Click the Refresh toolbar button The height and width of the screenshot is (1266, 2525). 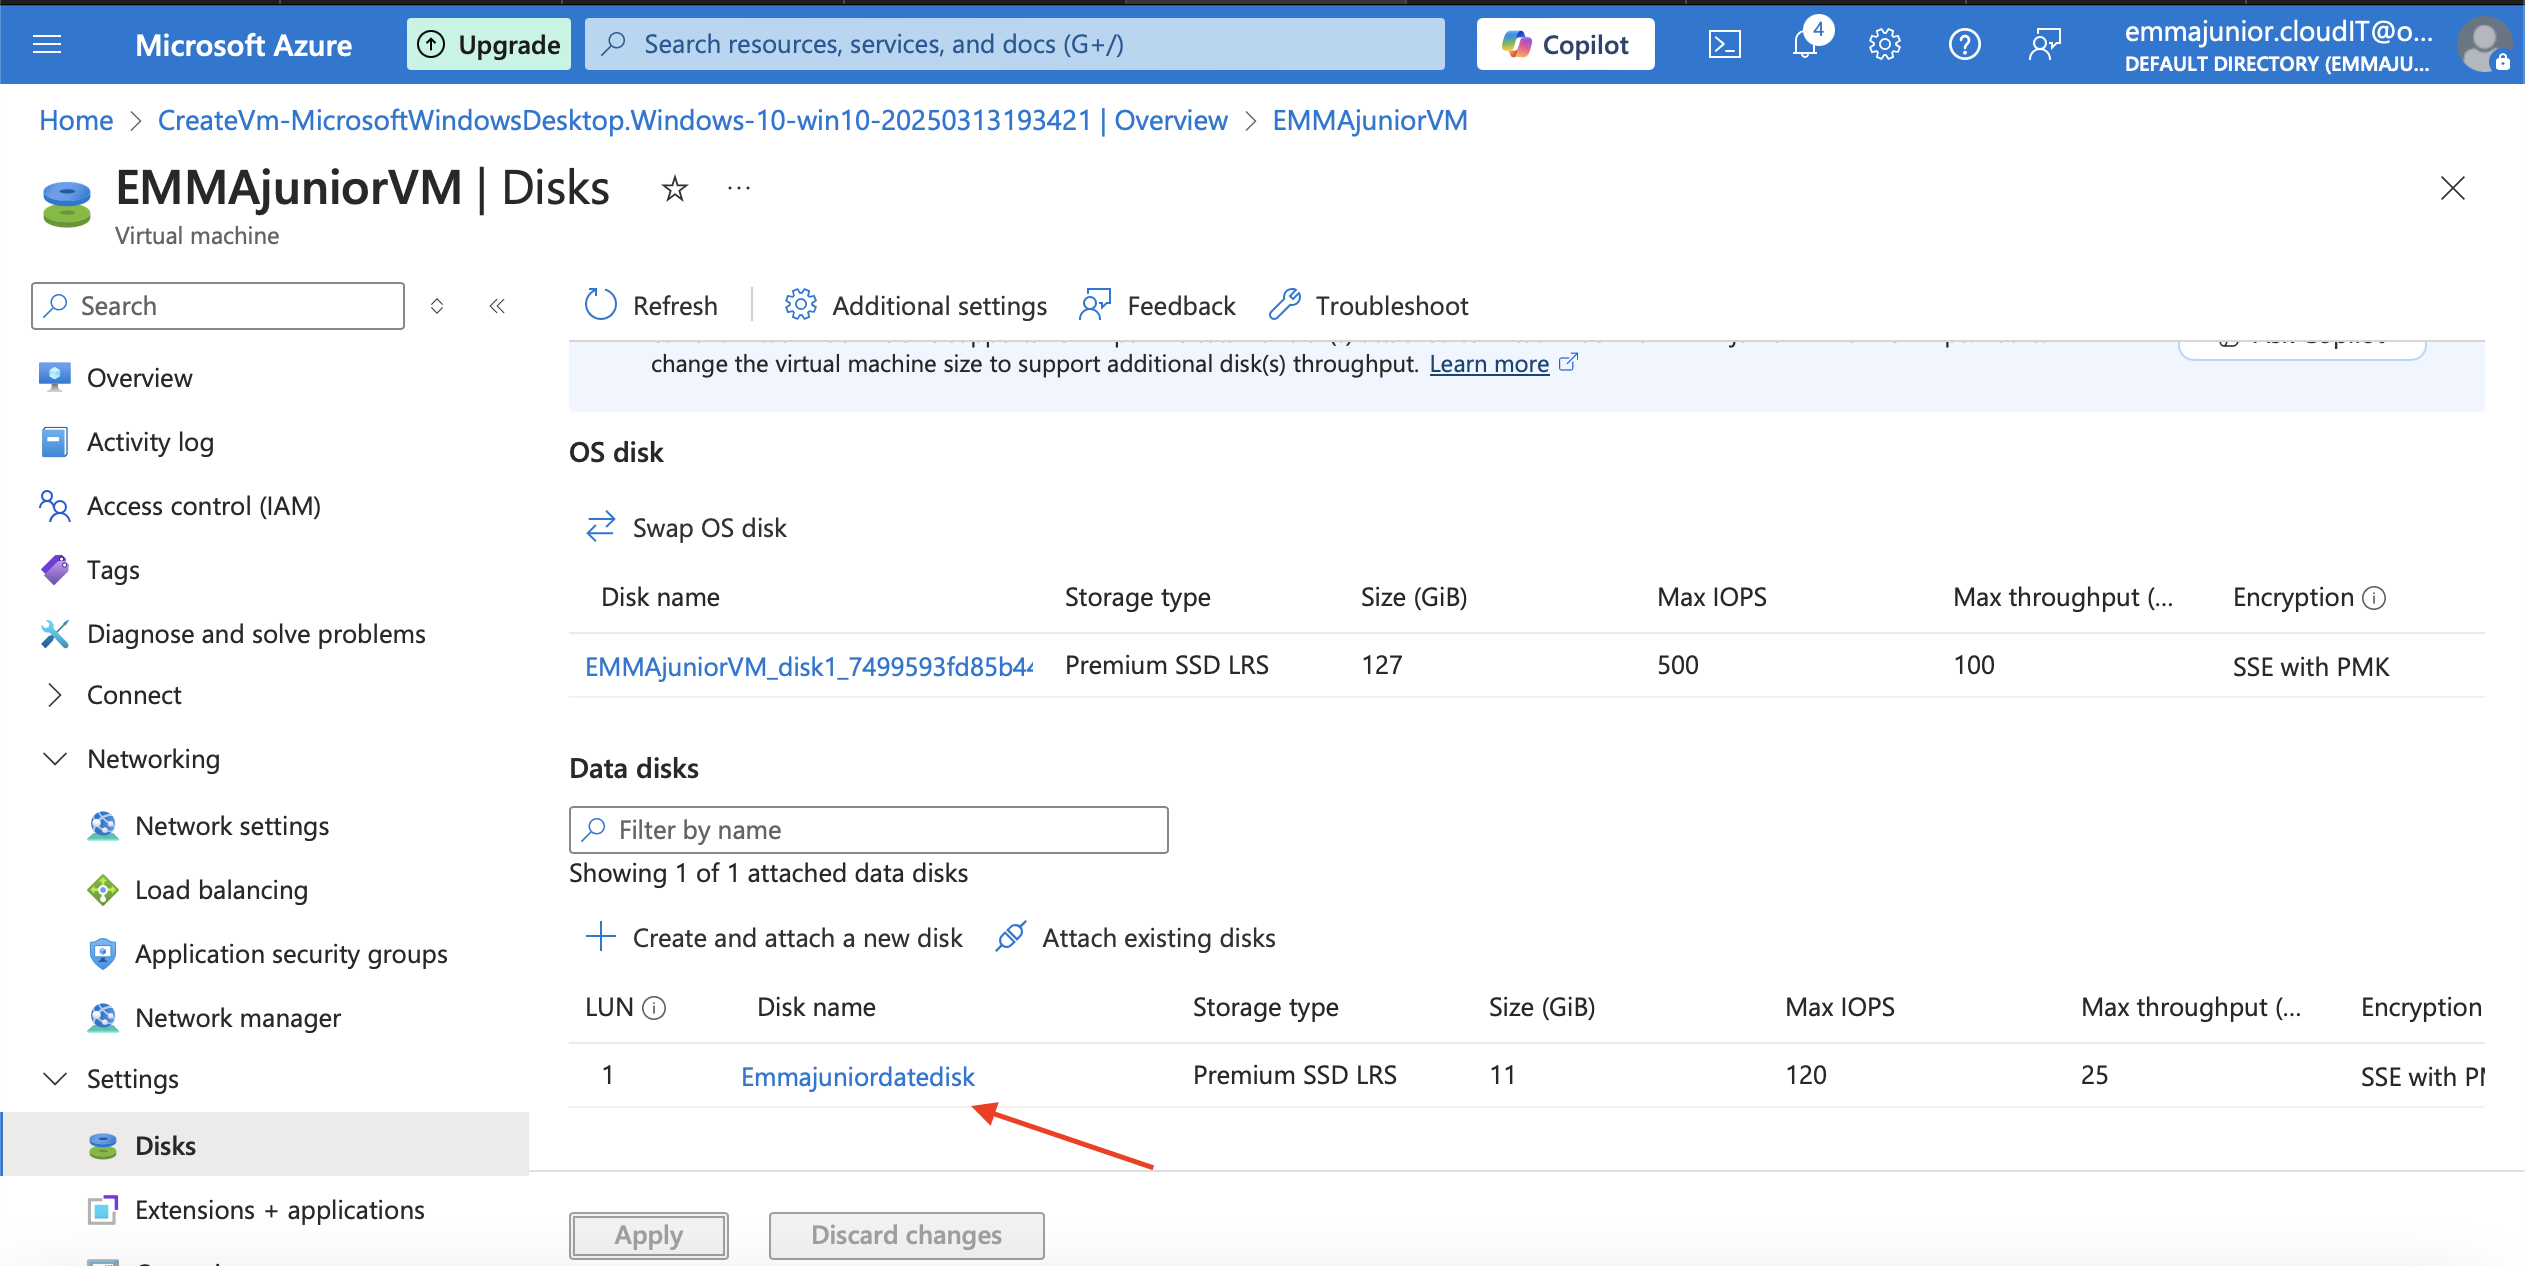tap(651, 305)
